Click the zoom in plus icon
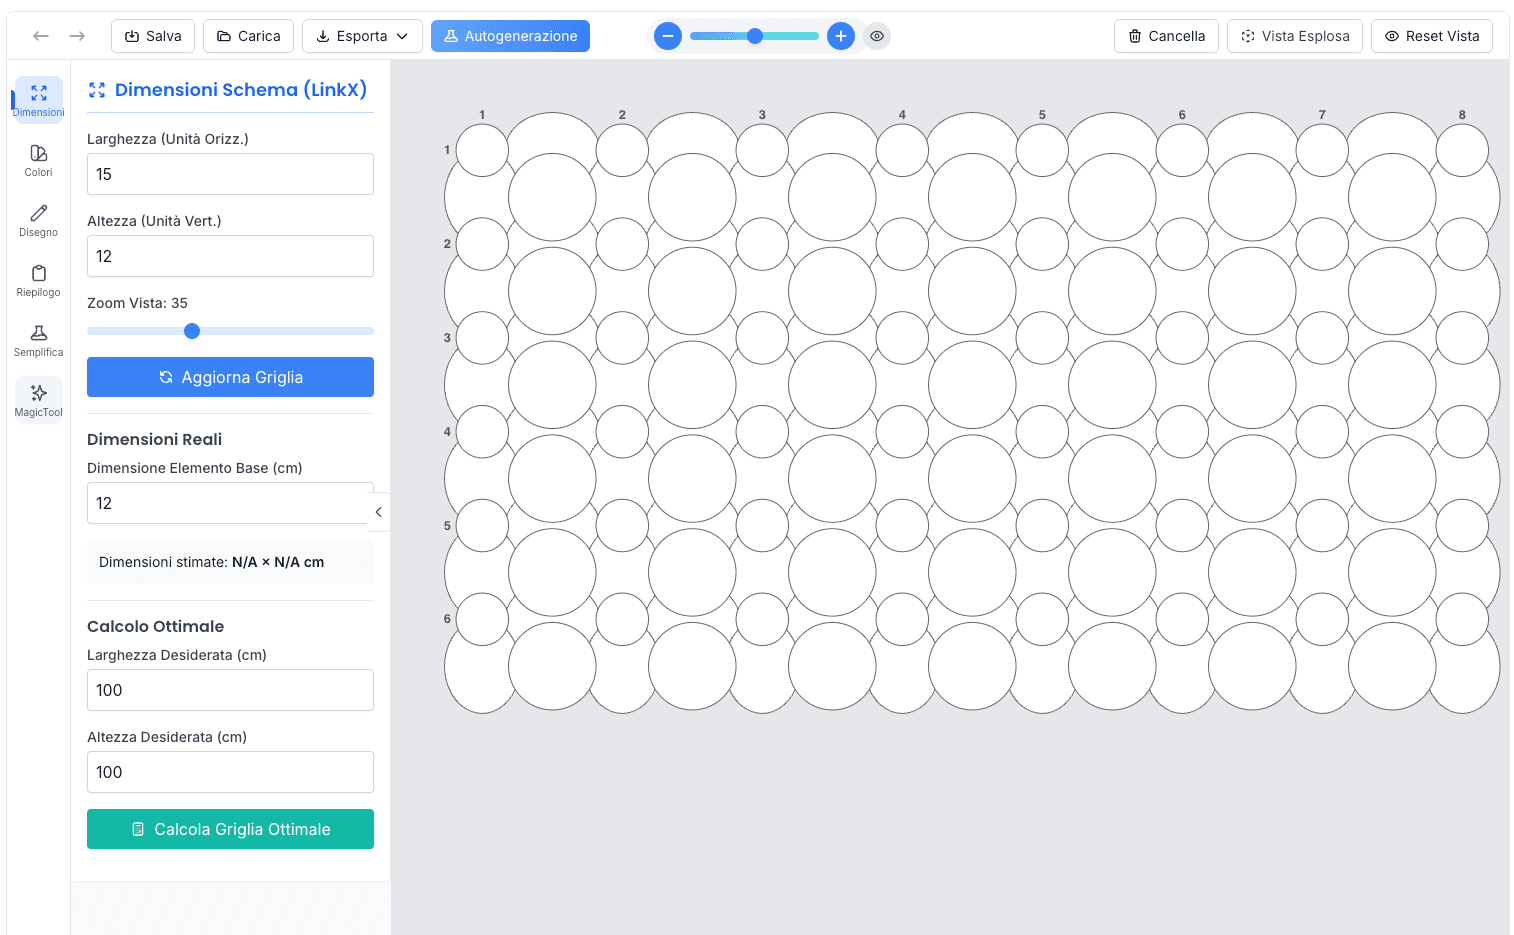 [x=841, y=36]
